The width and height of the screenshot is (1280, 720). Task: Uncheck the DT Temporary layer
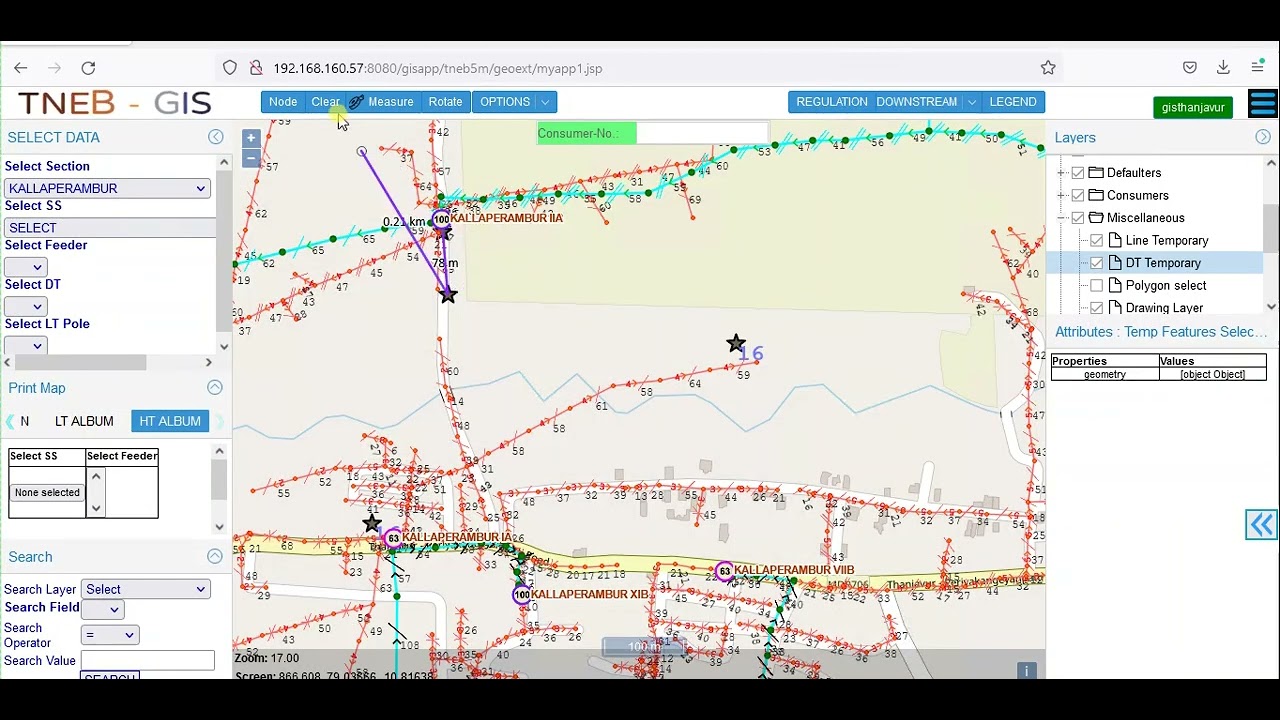click(x=1097, y=263)
